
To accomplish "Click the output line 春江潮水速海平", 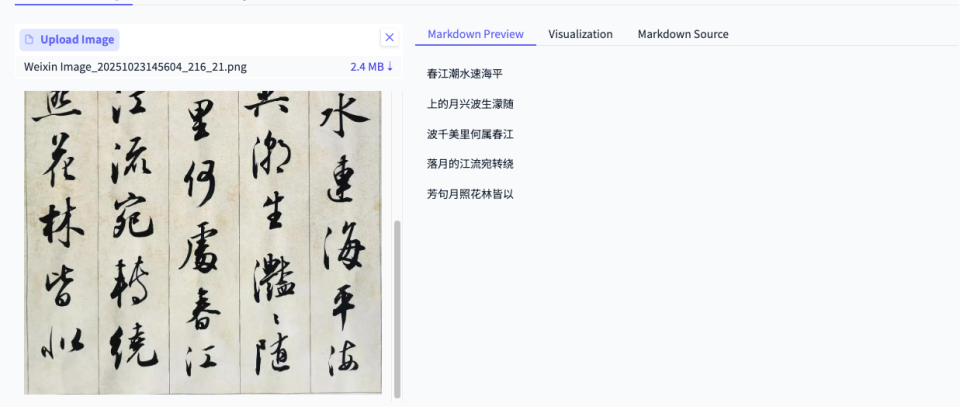I will click(465, 74).
